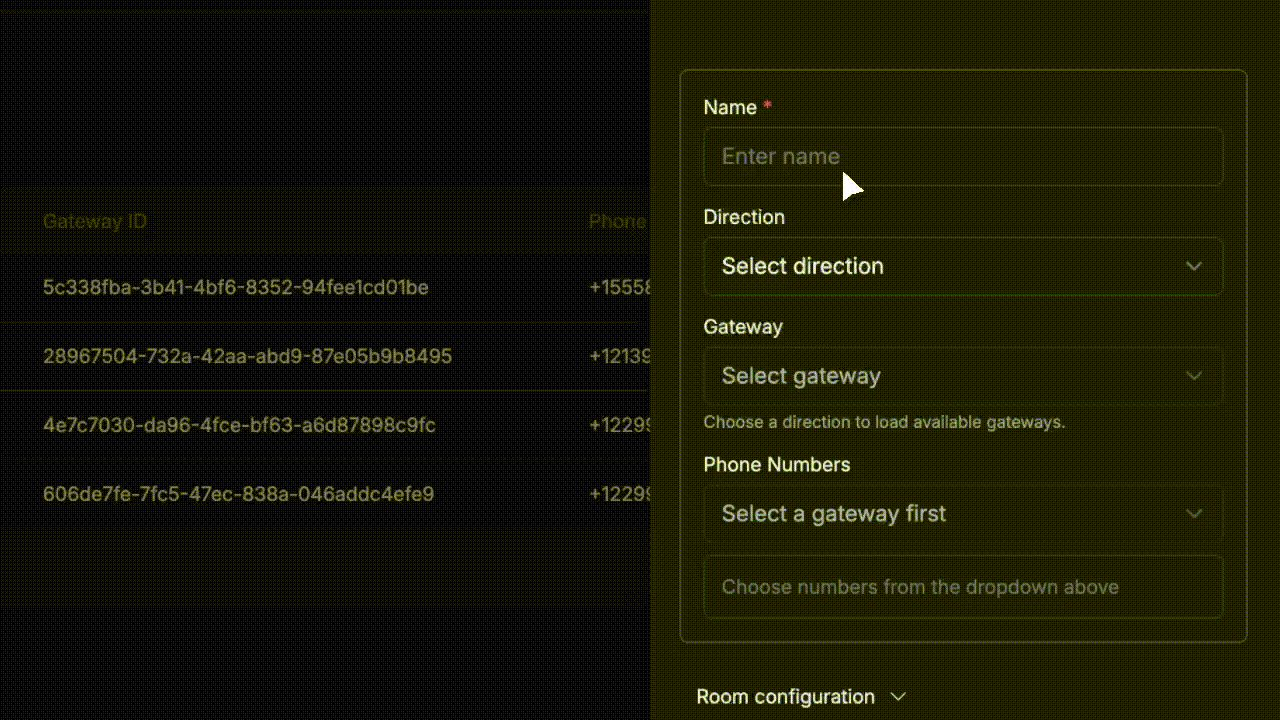Image resolution: width=1280 pixels, height=720 pixels.
Task: Click the chevron arrow in Direction field
Action: coord(1193,266)
